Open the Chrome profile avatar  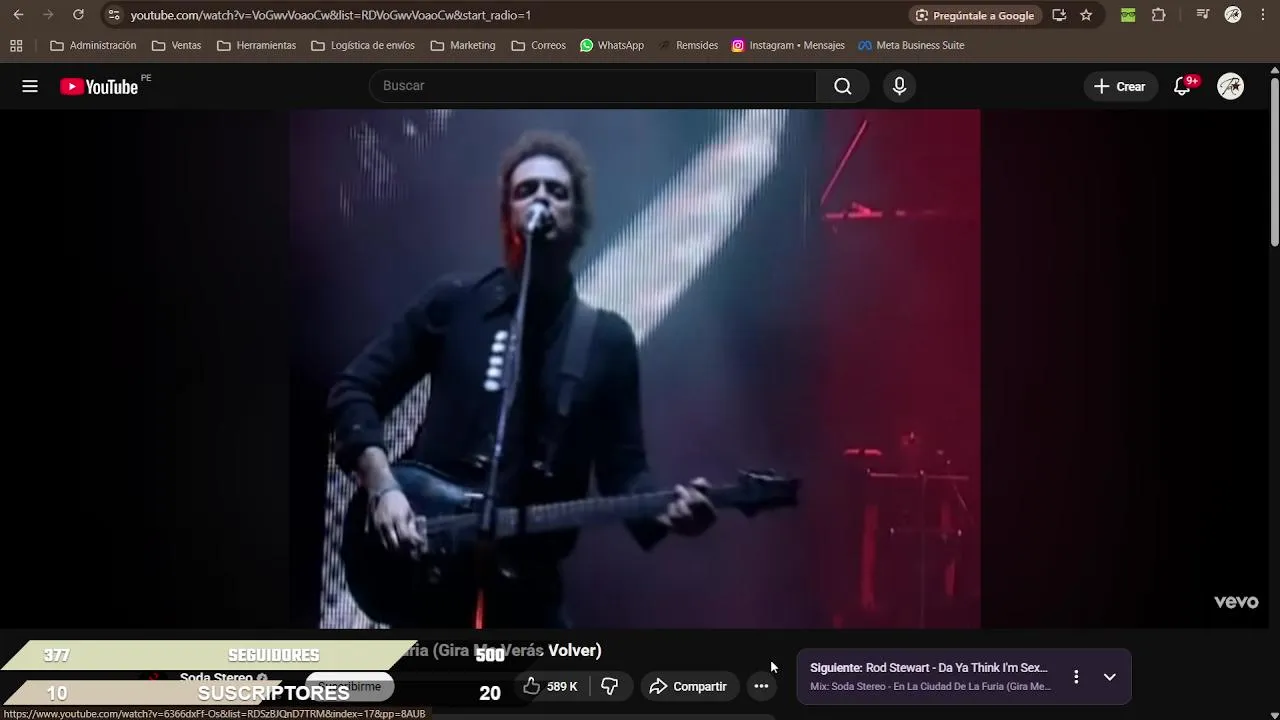1233,15
